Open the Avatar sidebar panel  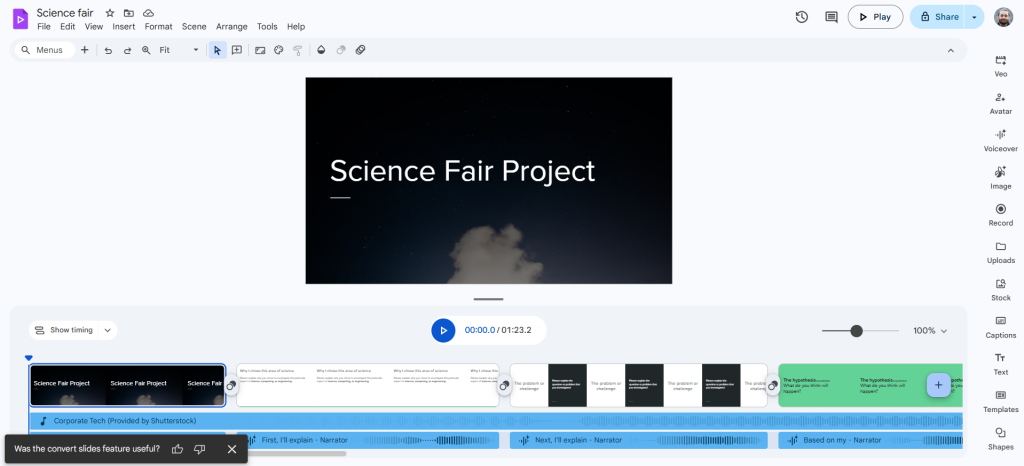pos(1000,103)
